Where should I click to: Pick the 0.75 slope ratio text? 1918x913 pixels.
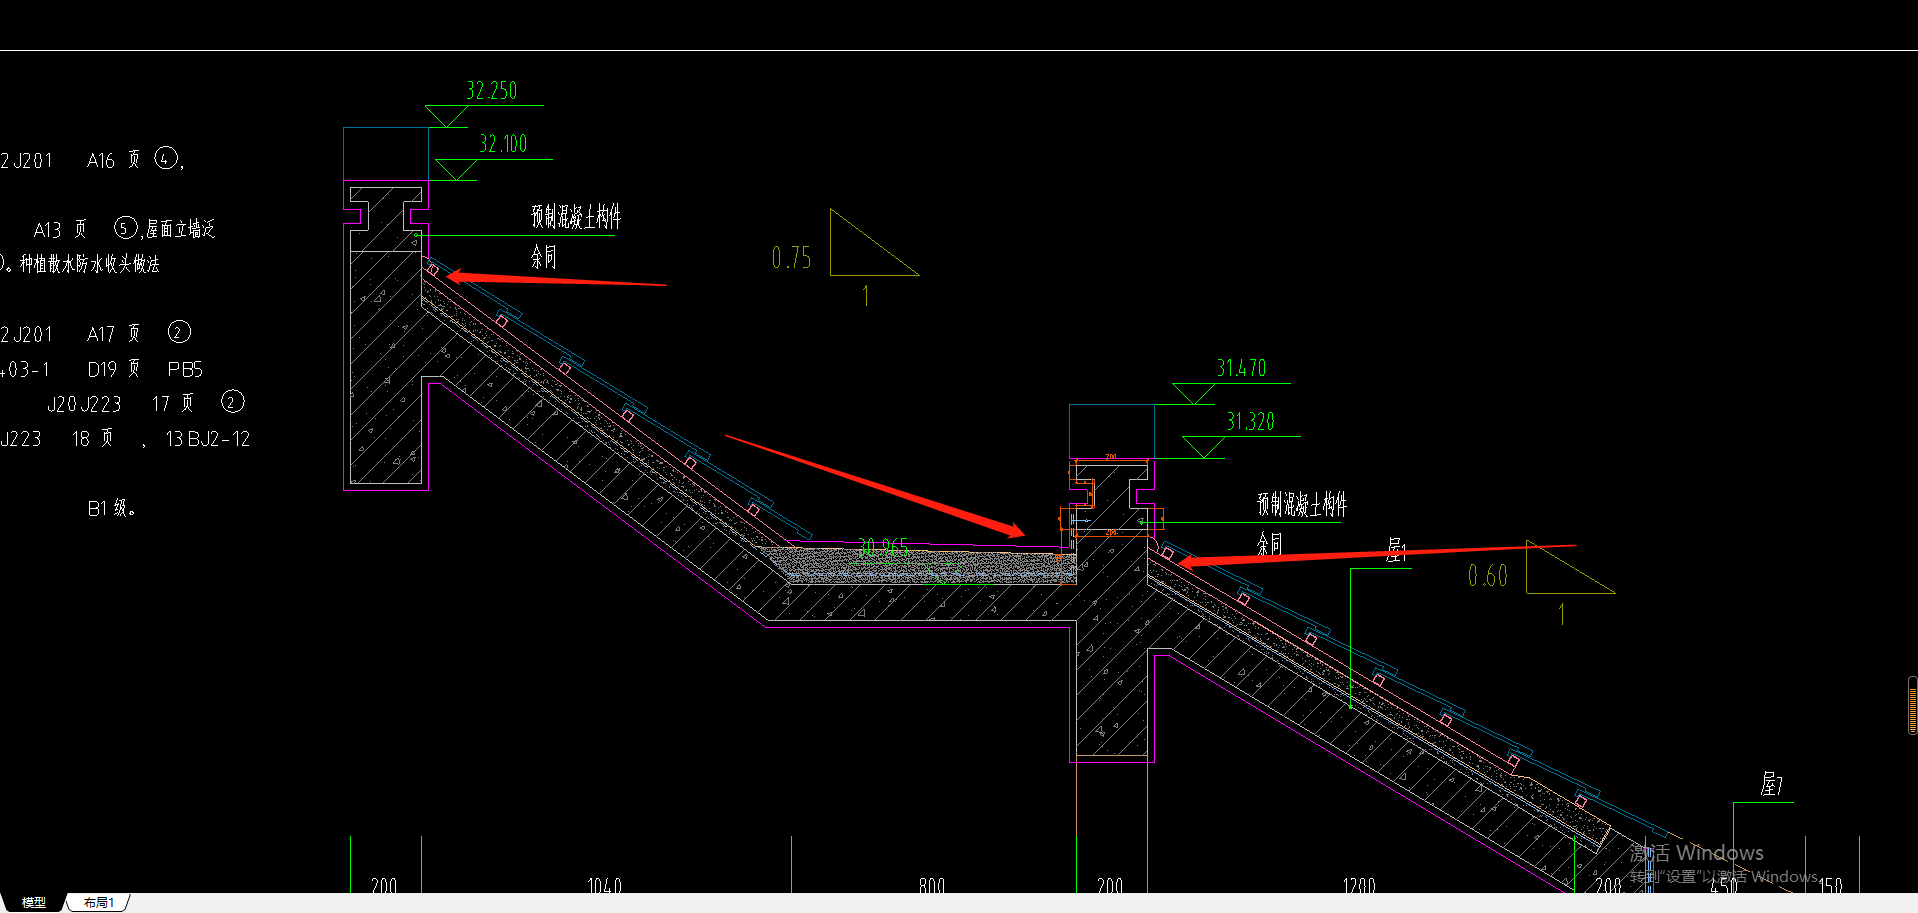[x=791, y=259]
